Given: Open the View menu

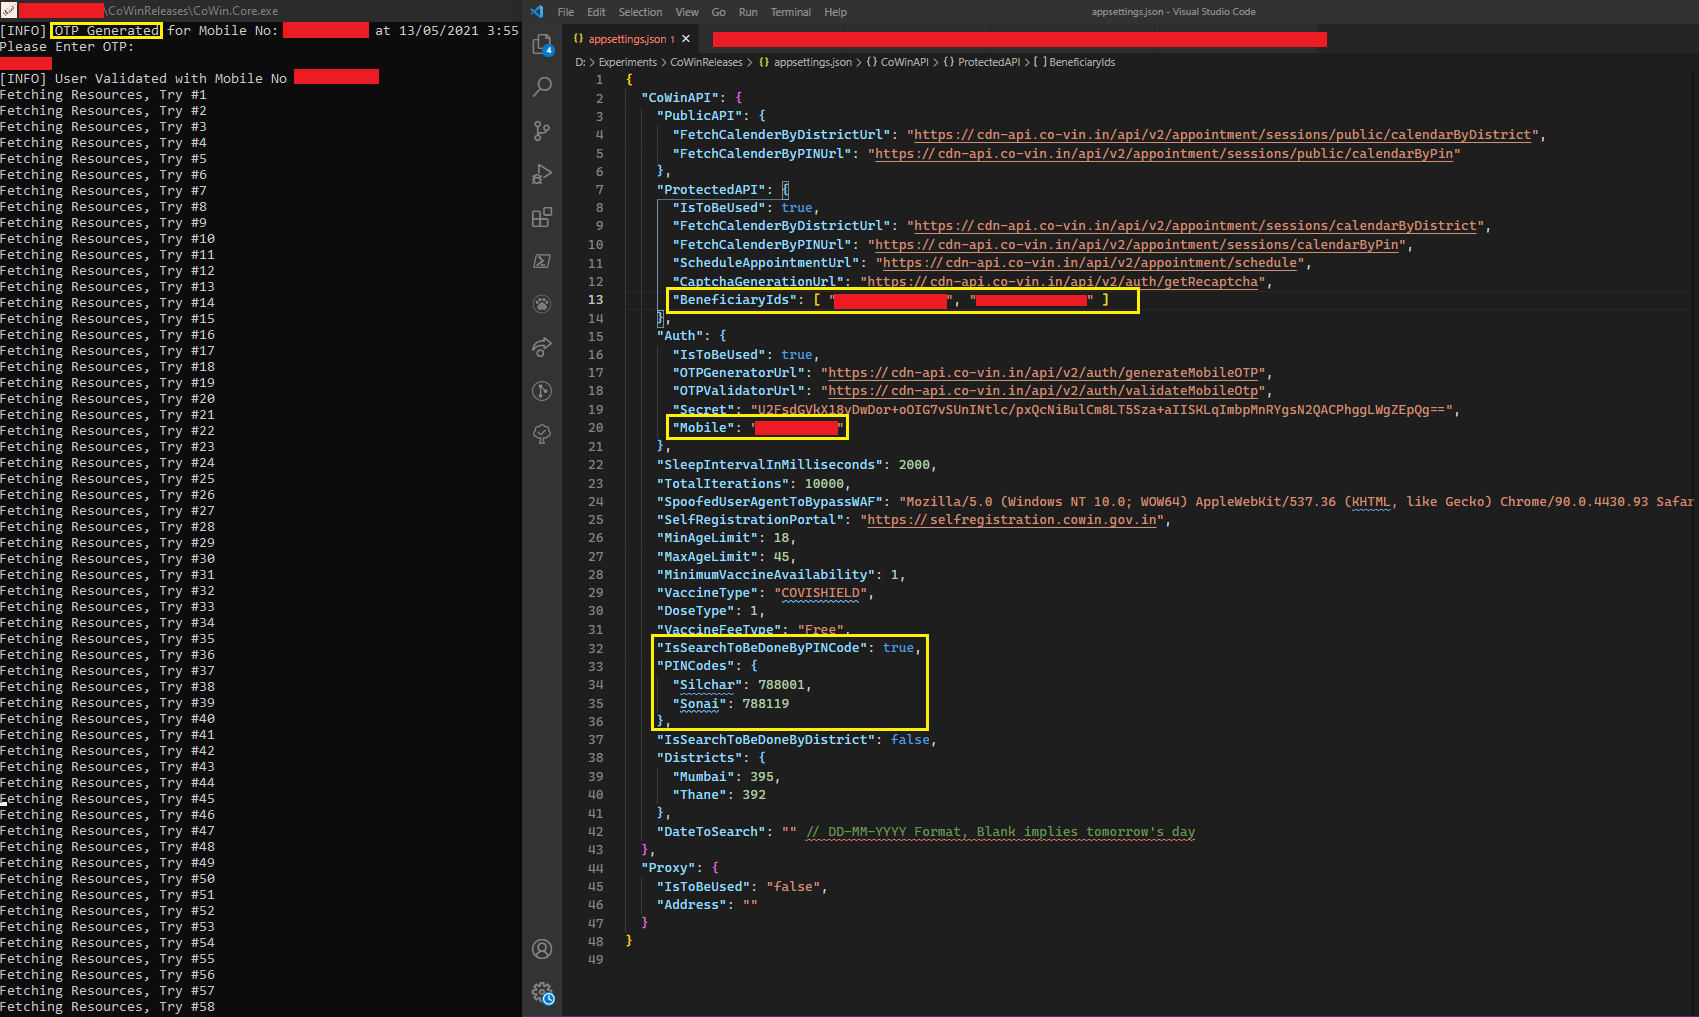Looking at the screenshot, I should pos(687,12).
